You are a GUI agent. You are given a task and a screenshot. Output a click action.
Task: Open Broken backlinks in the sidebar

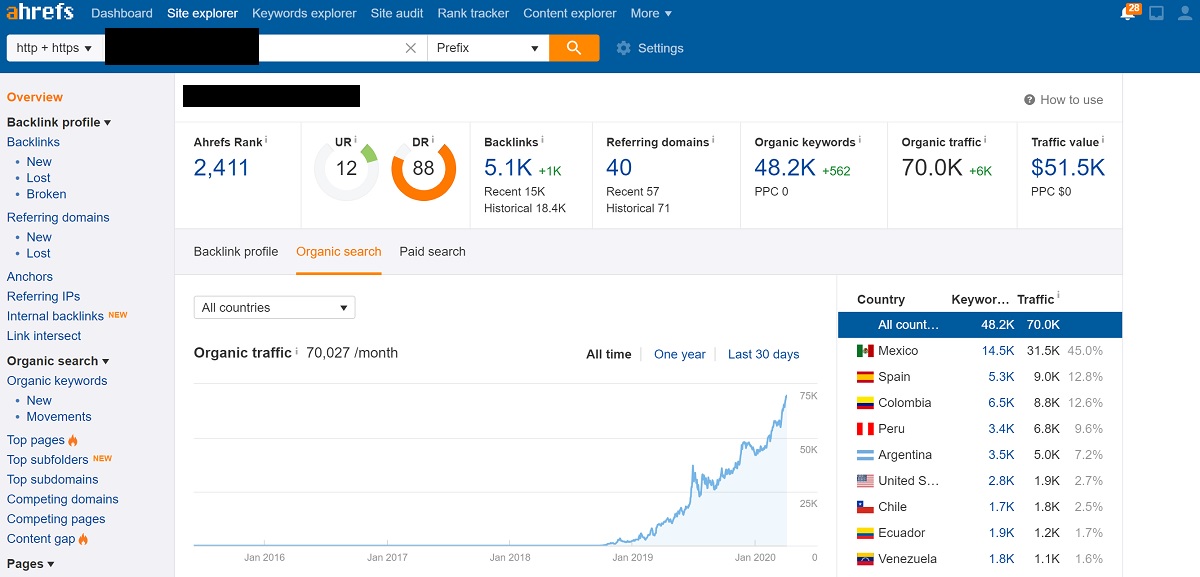pos(47,194)
